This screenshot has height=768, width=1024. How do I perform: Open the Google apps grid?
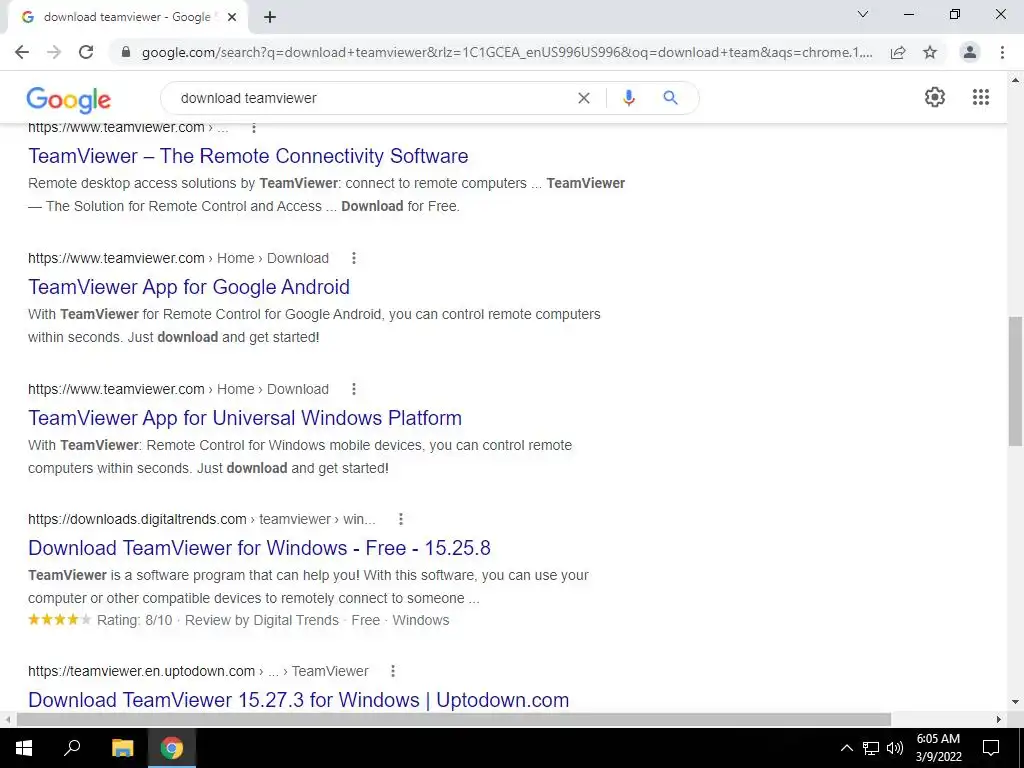(x=981, y=97)
